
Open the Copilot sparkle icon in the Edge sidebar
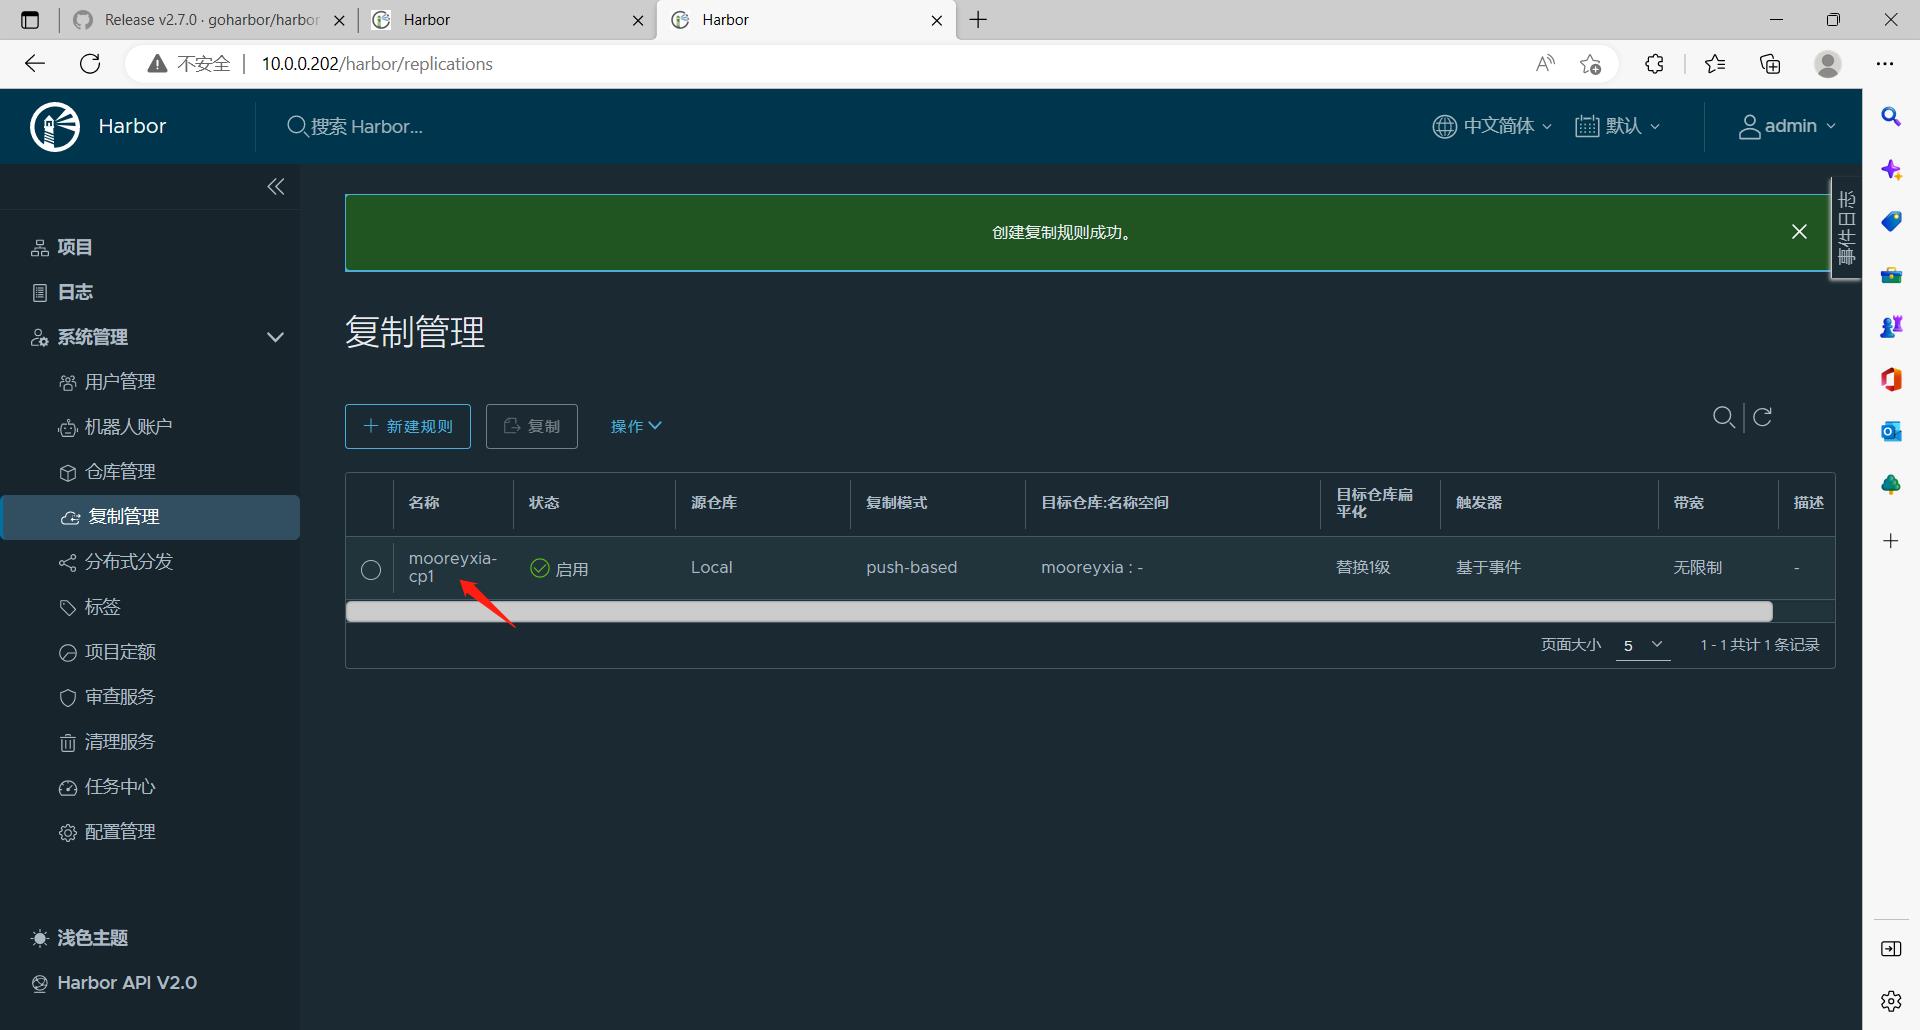pyautogui.click(x=1891, y=170)
